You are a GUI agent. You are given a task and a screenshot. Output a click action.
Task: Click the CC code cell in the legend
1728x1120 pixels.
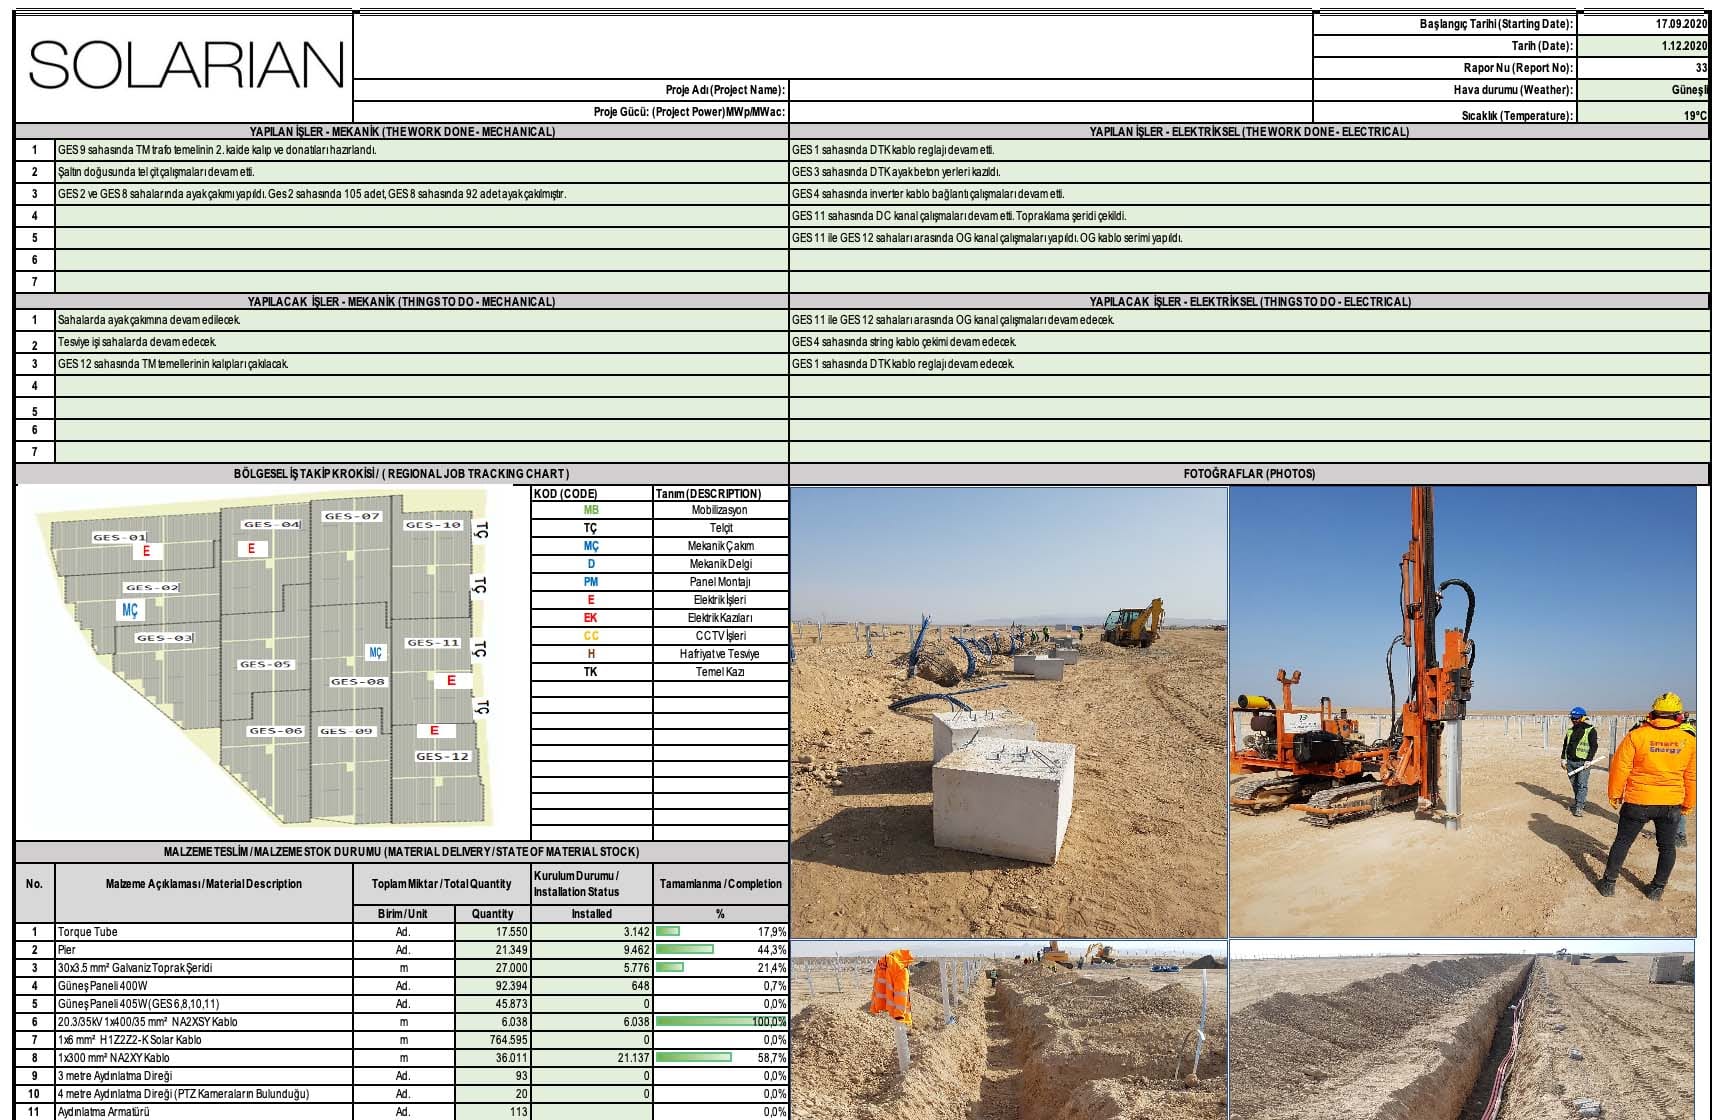click(x=591, y=636)
